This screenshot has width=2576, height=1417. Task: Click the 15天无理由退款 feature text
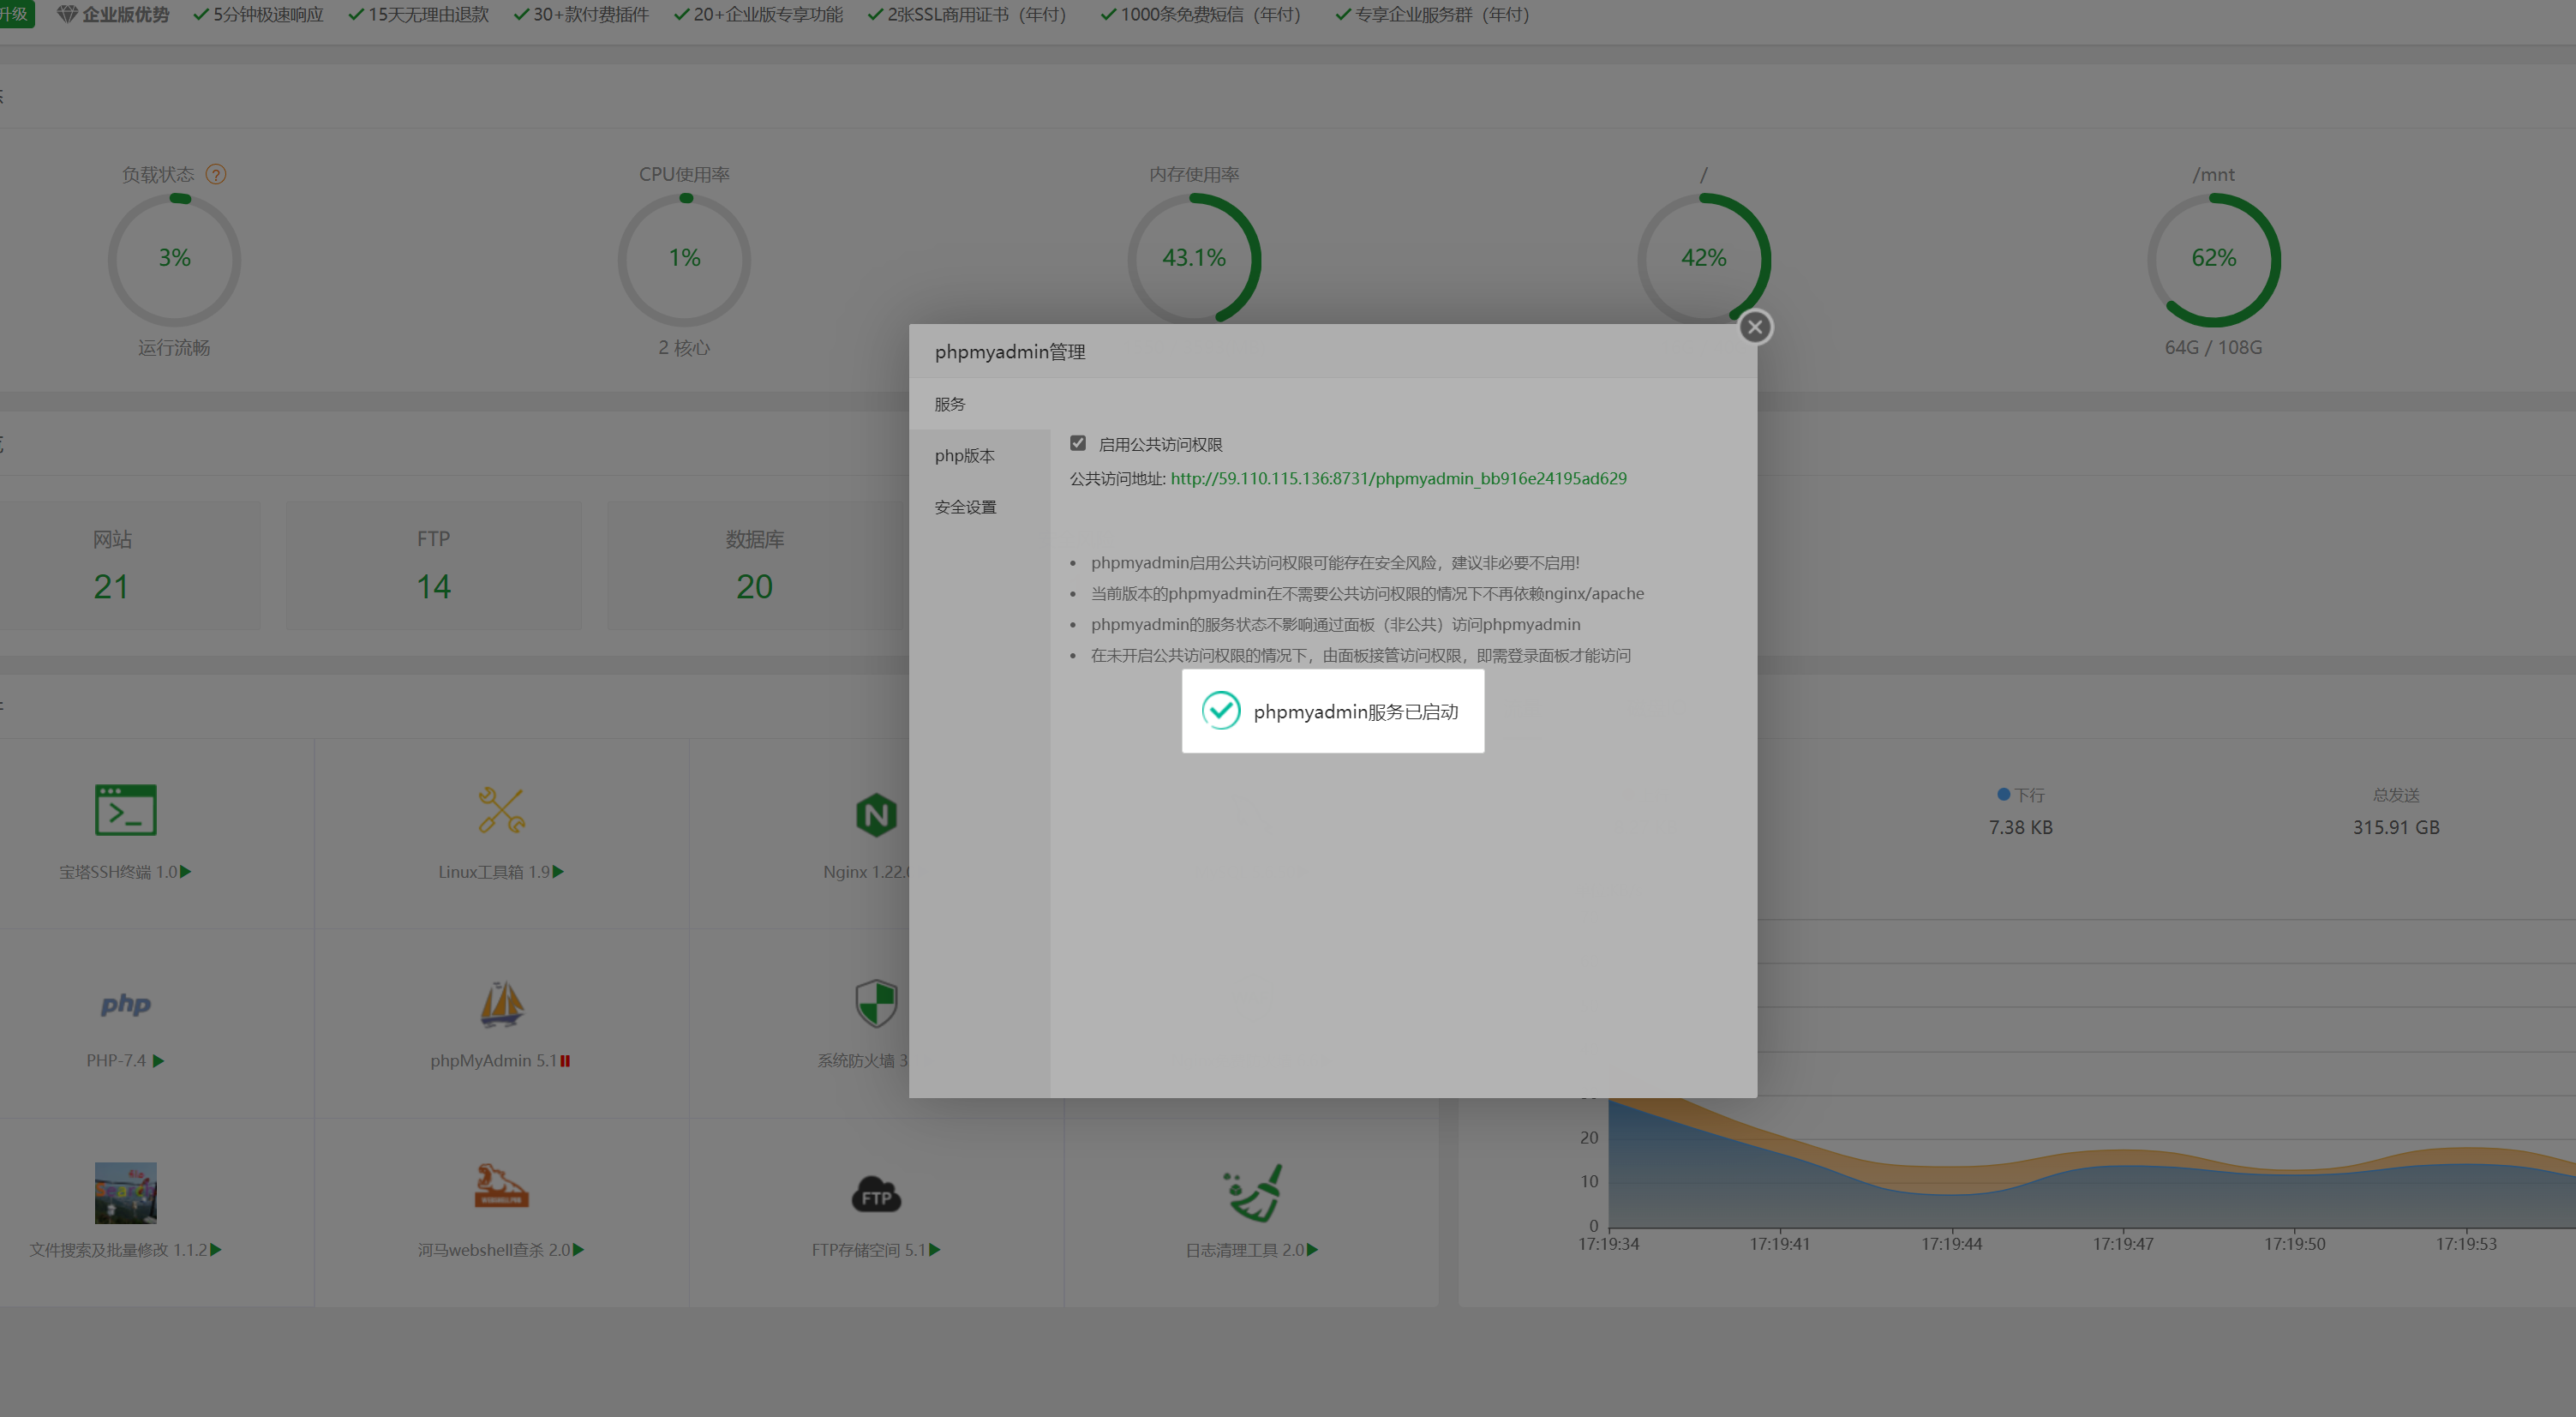click(x=428, y=14)
